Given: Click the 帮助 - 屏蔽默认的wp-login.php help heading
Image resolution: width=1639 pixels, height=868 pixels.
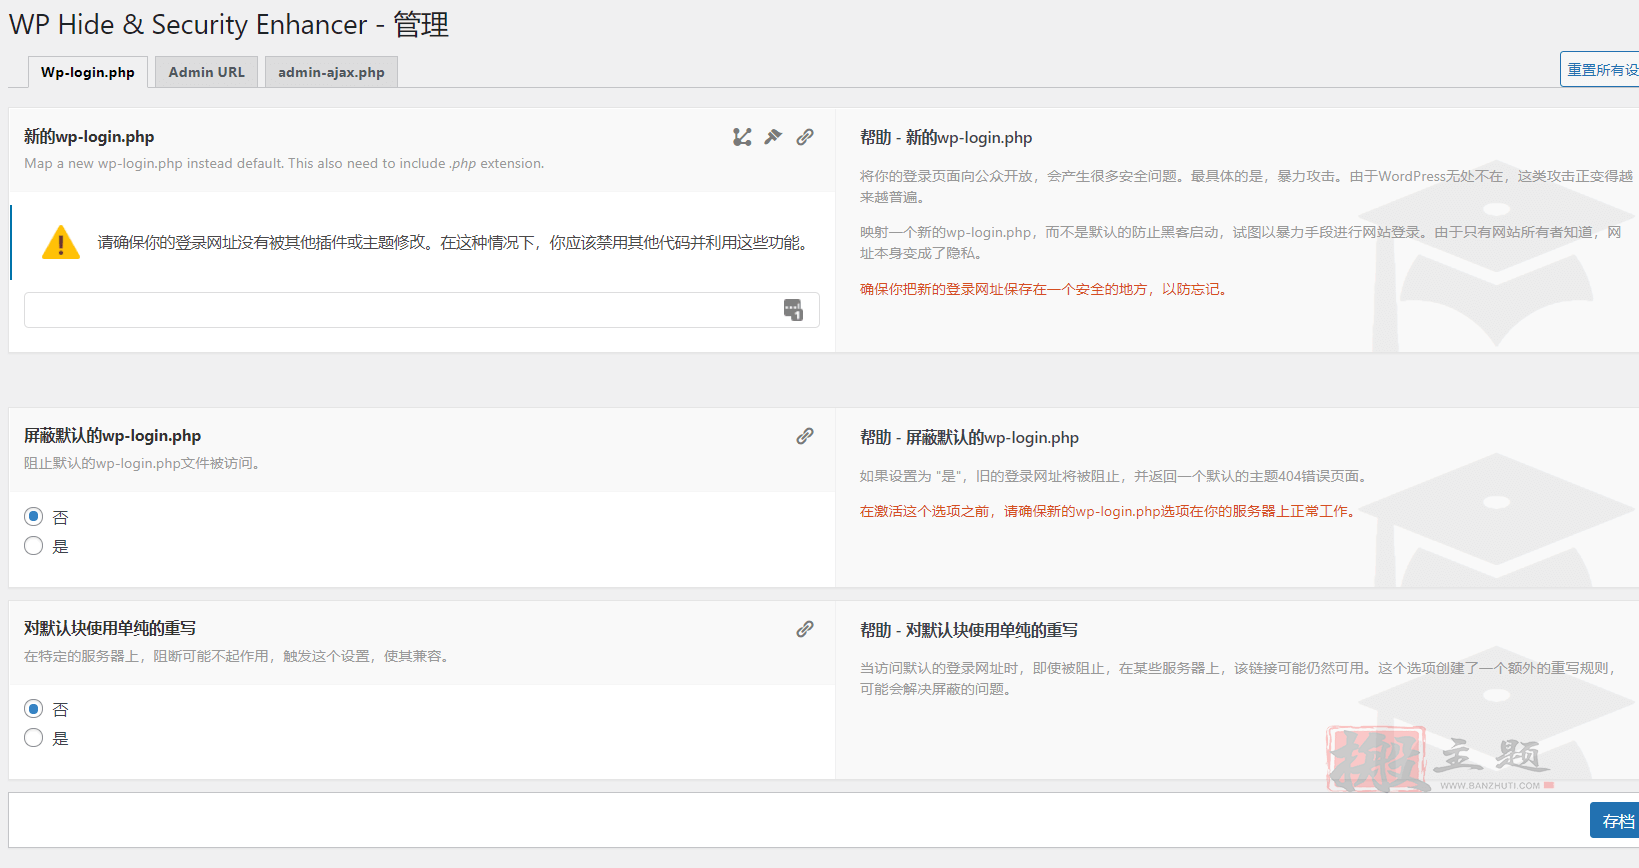Looking at the screenshot, I should pyautogui.click(x=969, y=438).
